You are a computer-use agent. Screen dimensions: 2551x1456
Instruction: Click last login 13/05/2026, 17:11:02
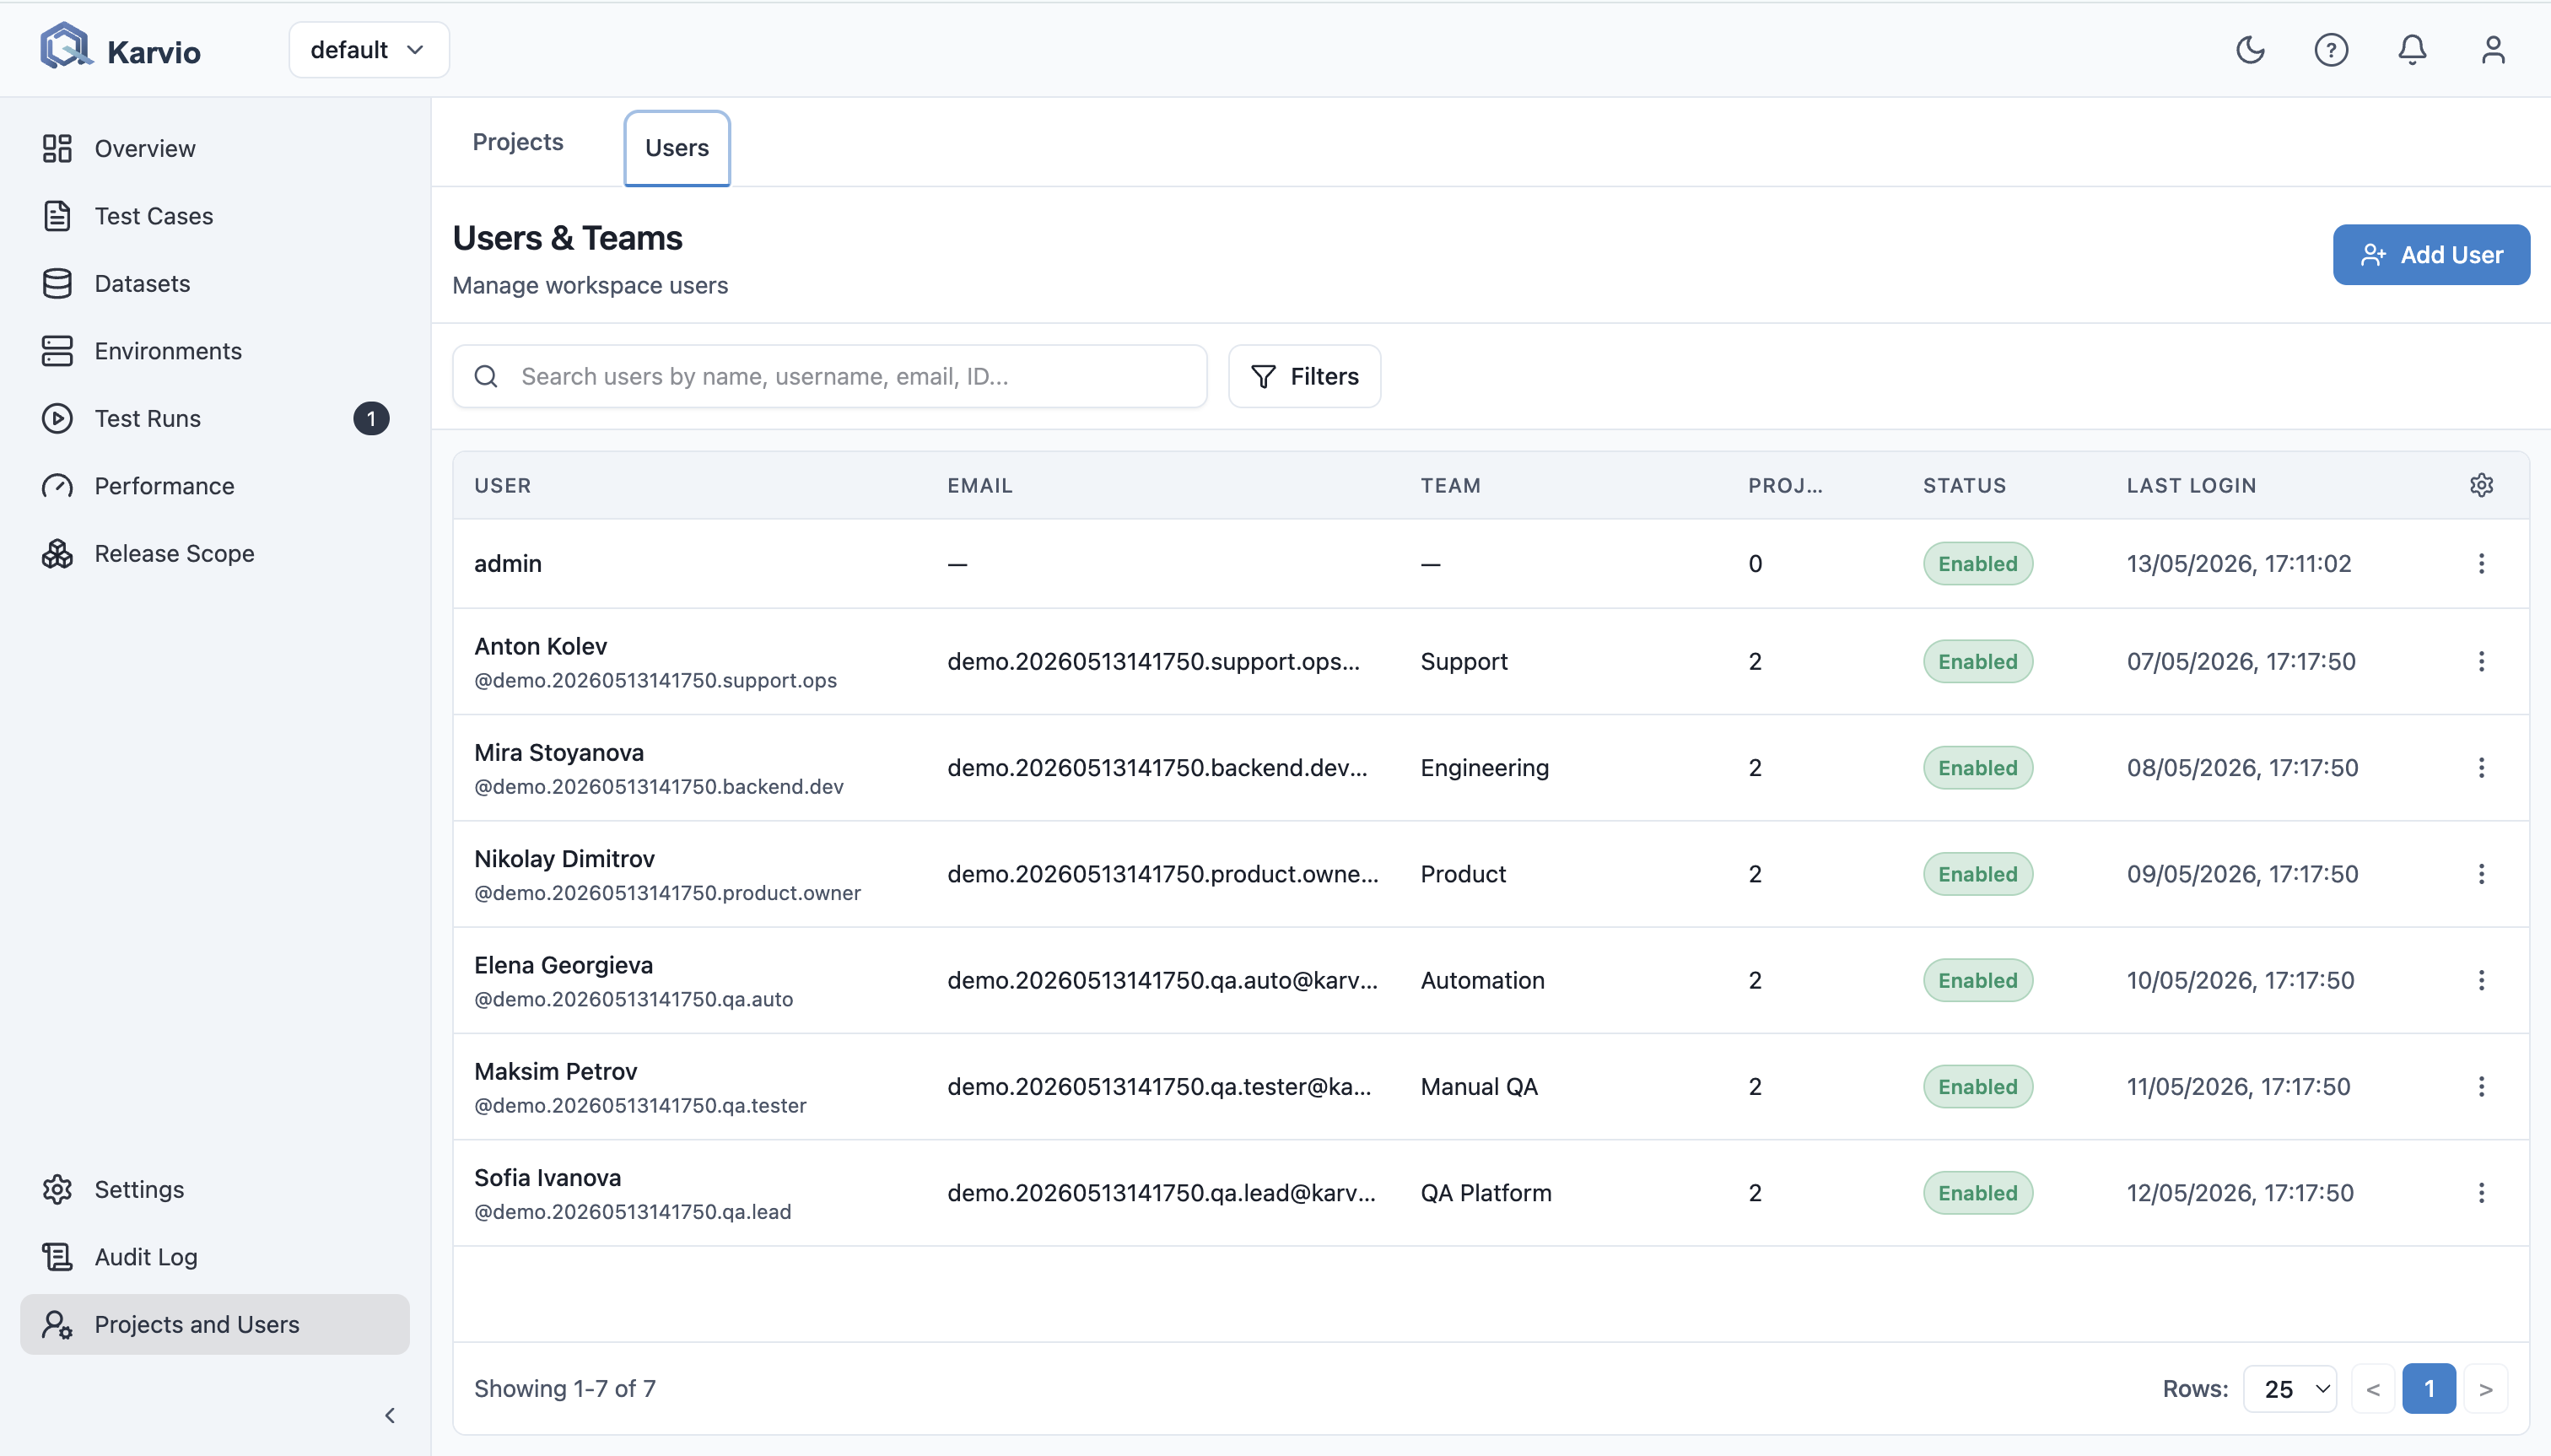pyautogui.click(x=2239, y=564)
